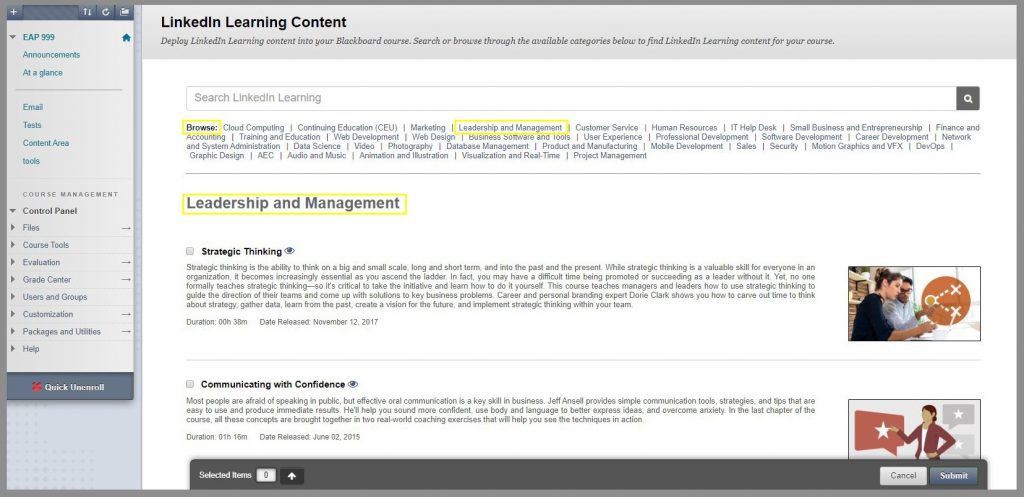Browse the Data Science category
1024x497 pixels.
point(317,146)
